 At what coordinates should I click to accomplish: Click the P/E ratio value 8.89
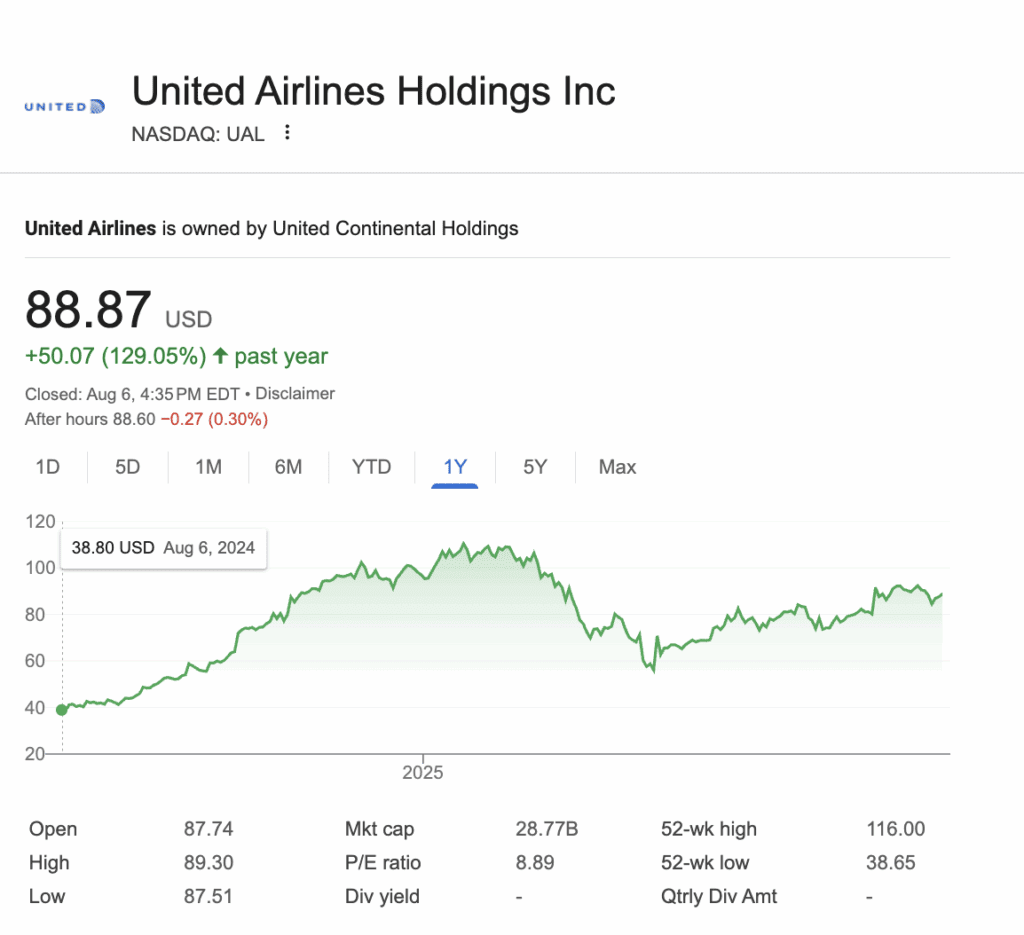click(535, 863)
